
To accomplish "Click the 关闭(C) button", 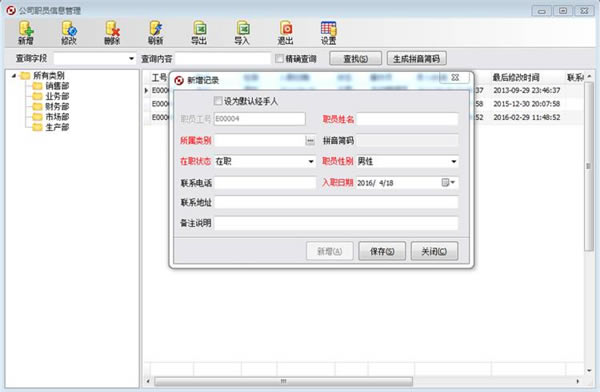I will point(434,251).
